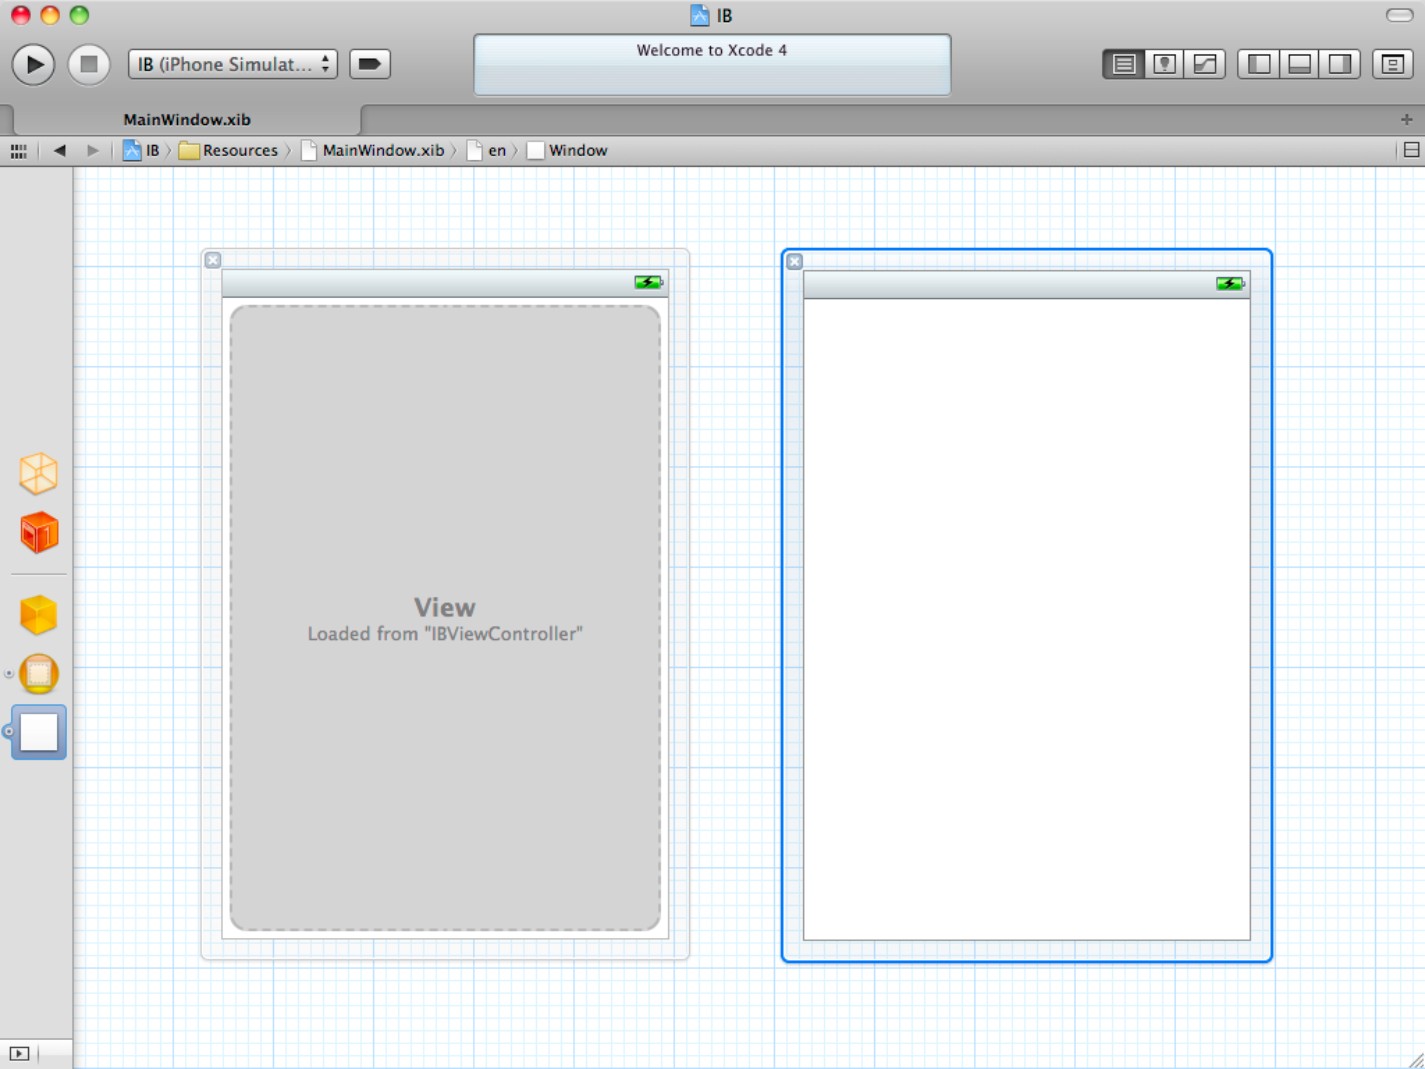Open related files grid menu
This screenshot has width=1425, height=1069.
coord(18,151)
